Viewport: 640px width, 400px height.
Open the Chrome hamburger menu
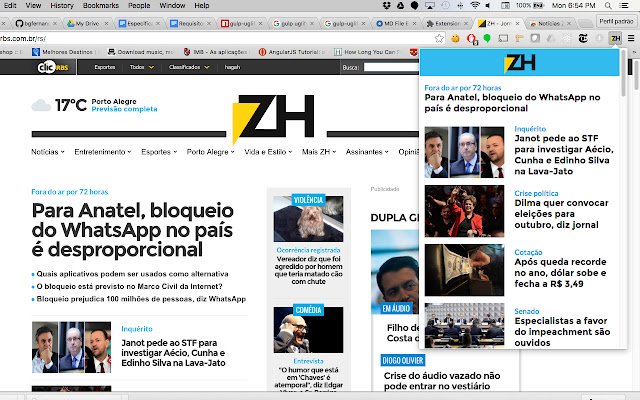point(631,38)
